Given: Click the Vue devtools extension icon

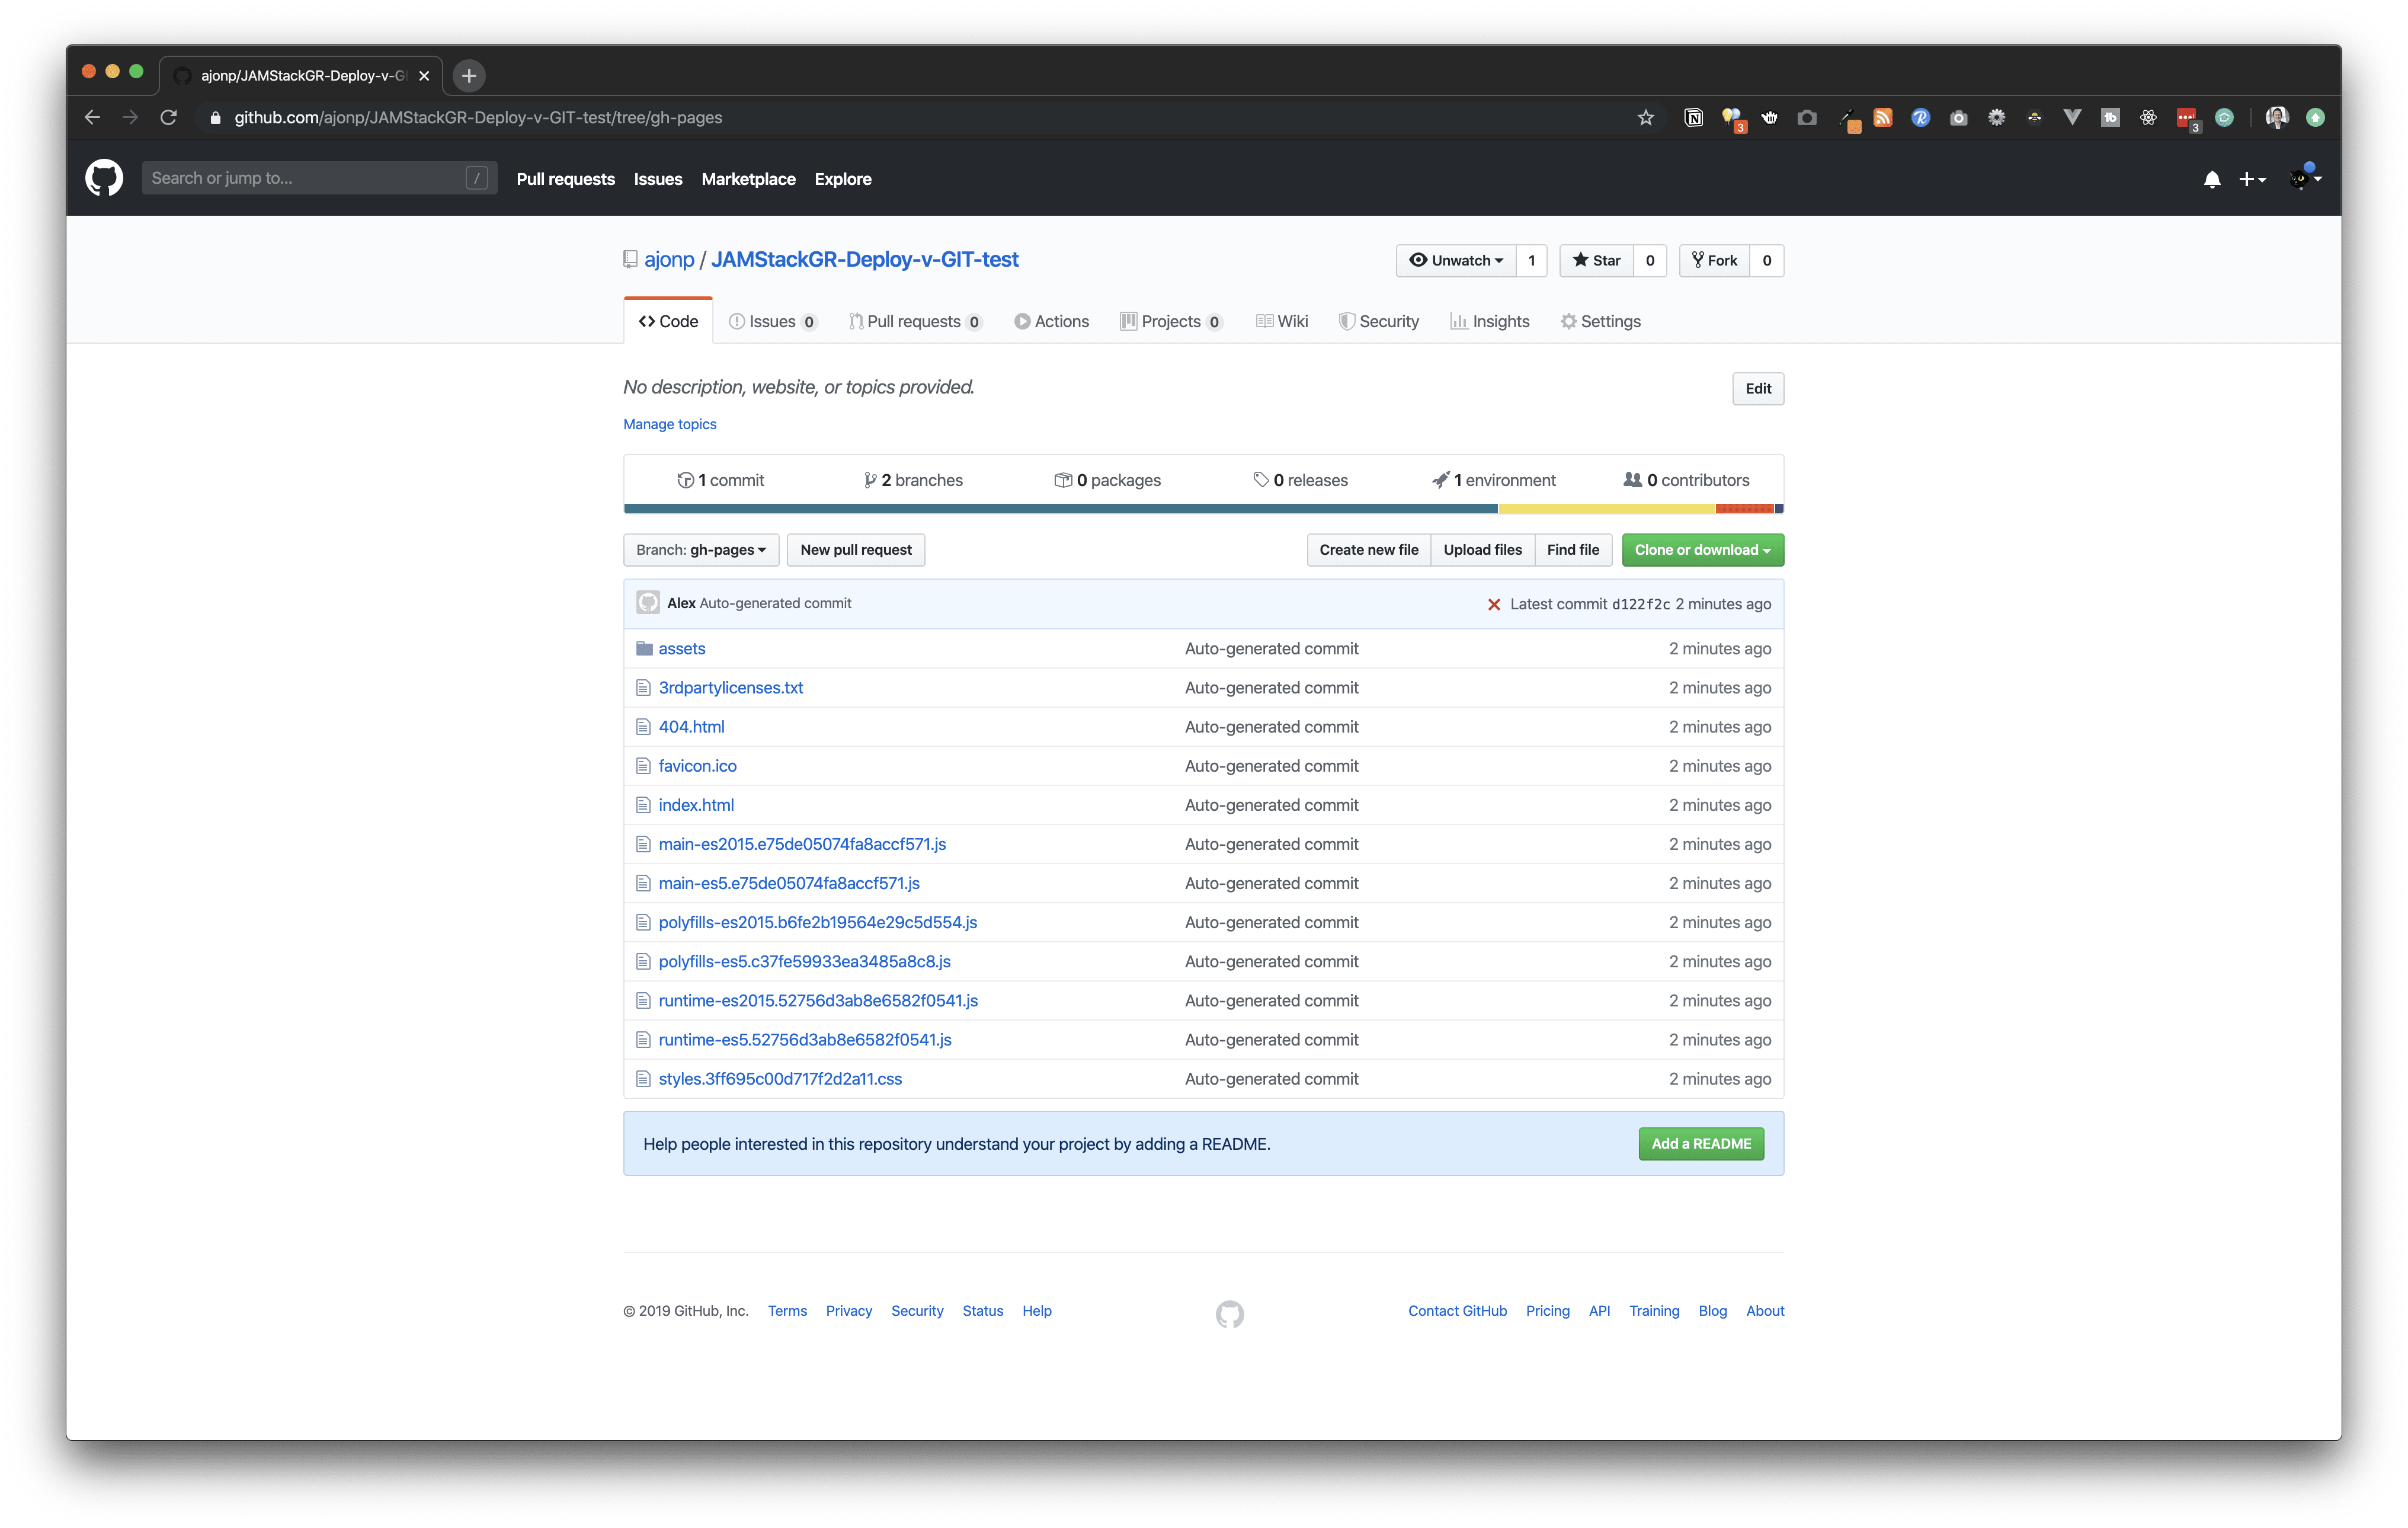Looking at the screenshot, I should coord(2072,118).
